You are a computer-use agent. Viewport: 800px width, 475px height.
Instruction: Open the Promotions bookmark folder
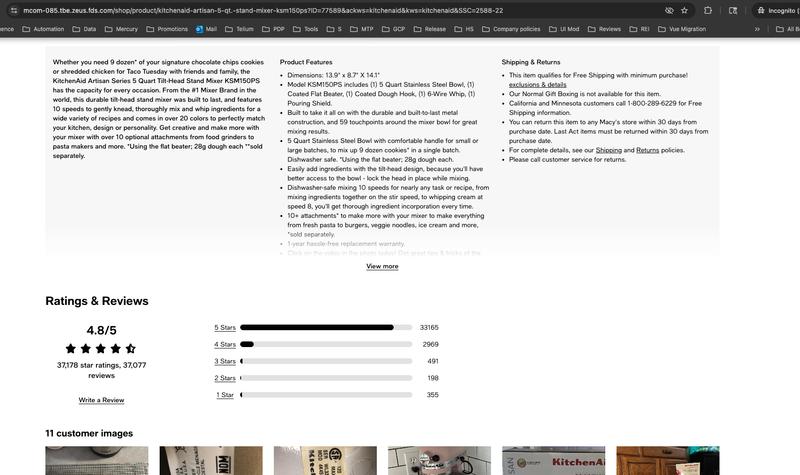pos(167,29)
